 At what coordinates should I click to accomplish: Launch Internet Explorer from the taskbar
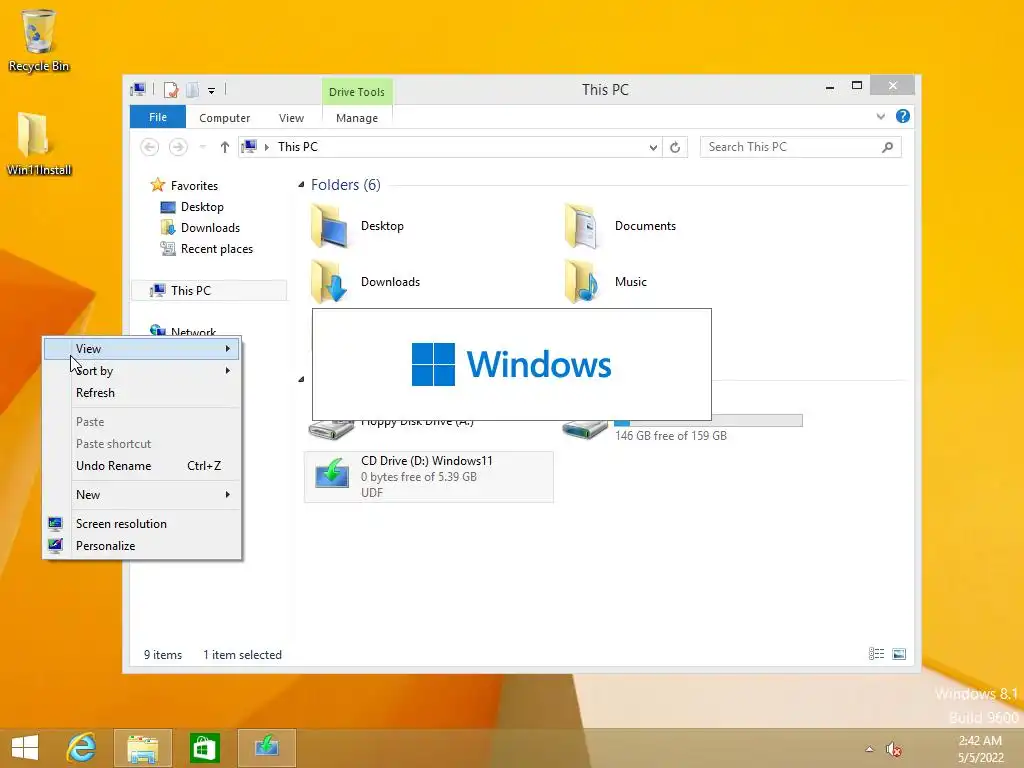[x=82, y=748]
